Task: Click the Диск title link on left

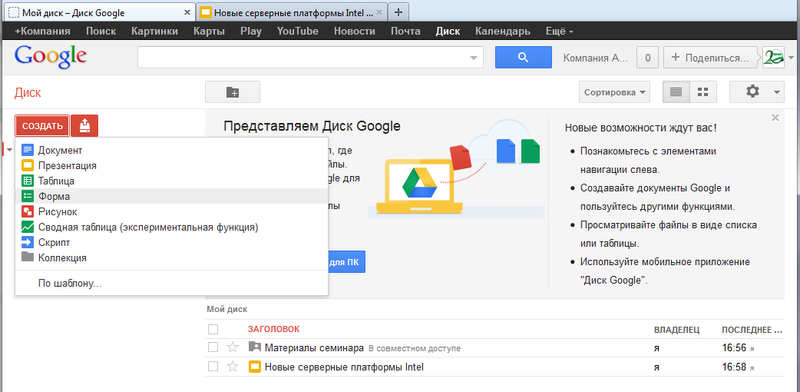Action: [x=28, y=92]
